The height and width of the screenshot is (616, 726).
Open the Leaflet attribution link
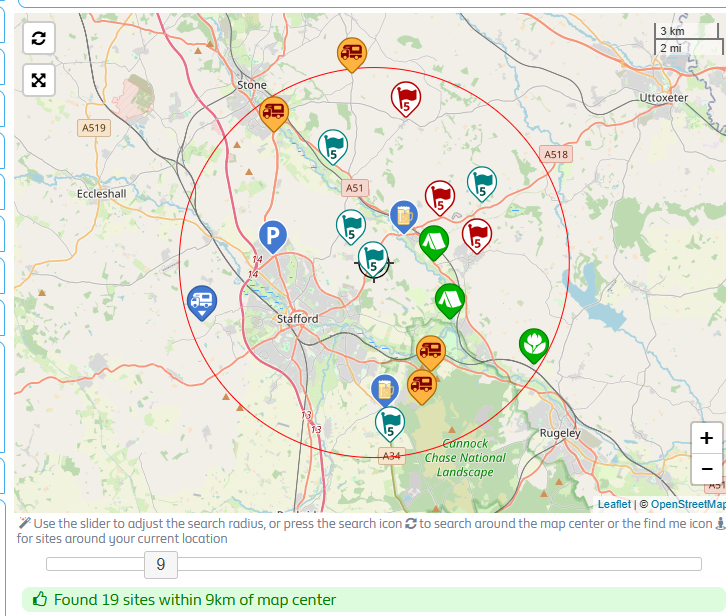[x=614, y=505]
